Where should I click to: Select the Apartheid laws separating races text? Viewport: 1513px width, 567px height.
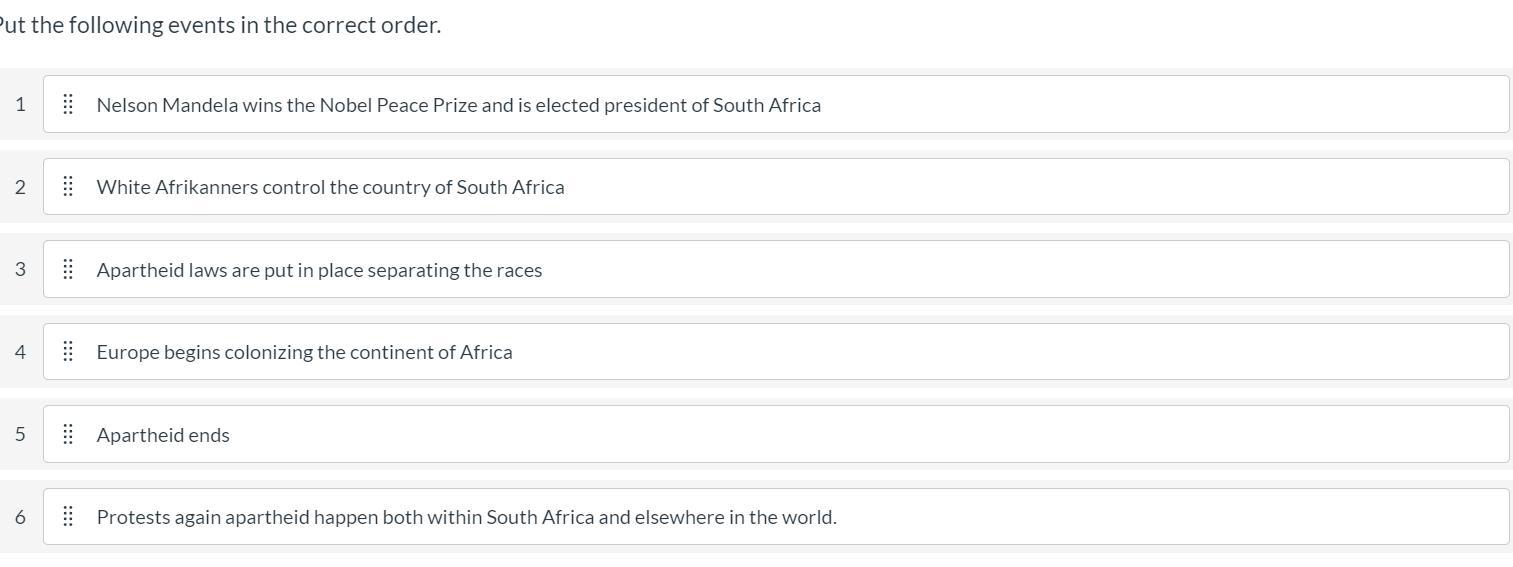click(319, 270)
